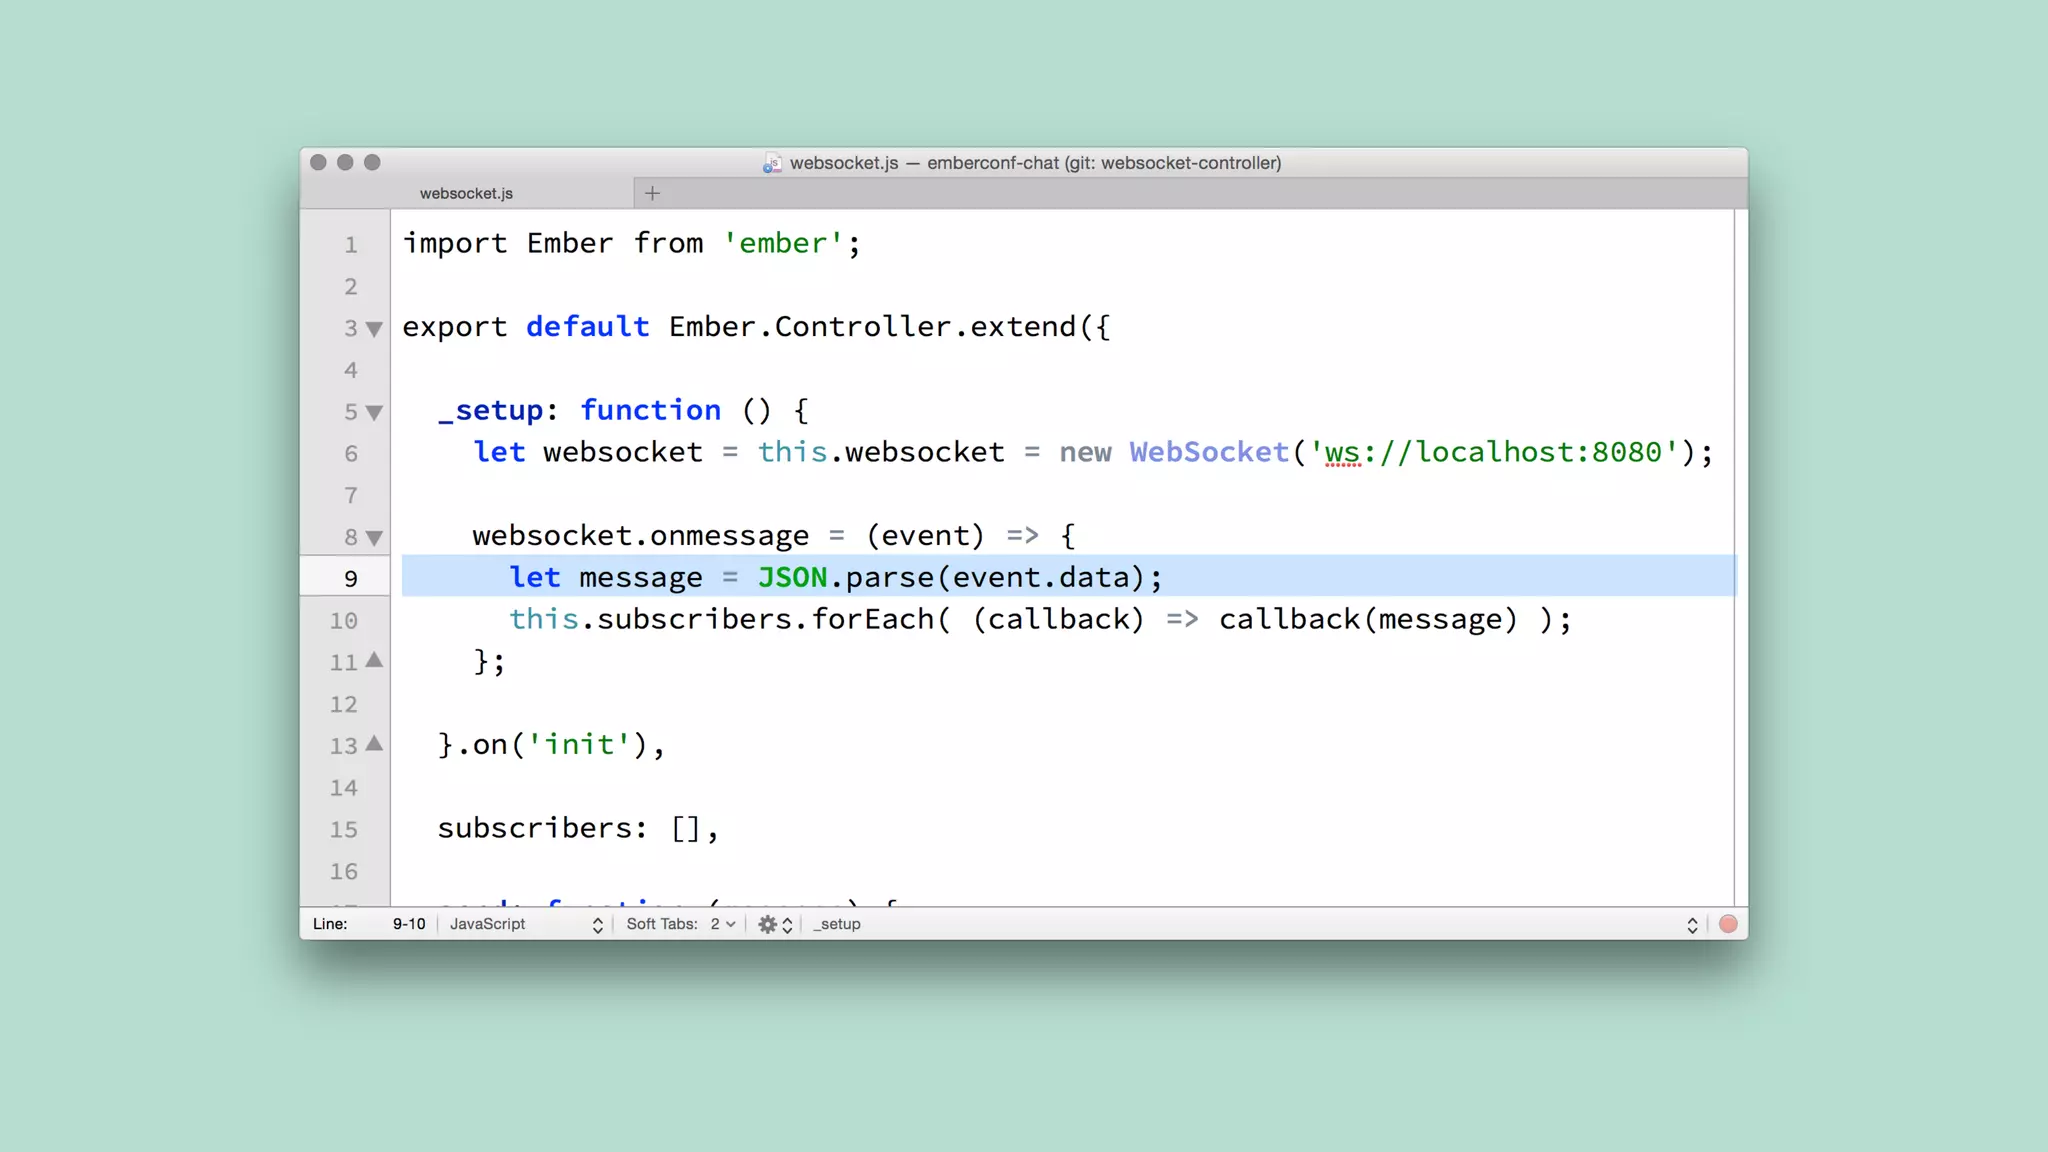The width and height of the screenshot is (2048, 1152).
Task: Place cursor on the JSON keyword
Action: click(x=792, y=578)
